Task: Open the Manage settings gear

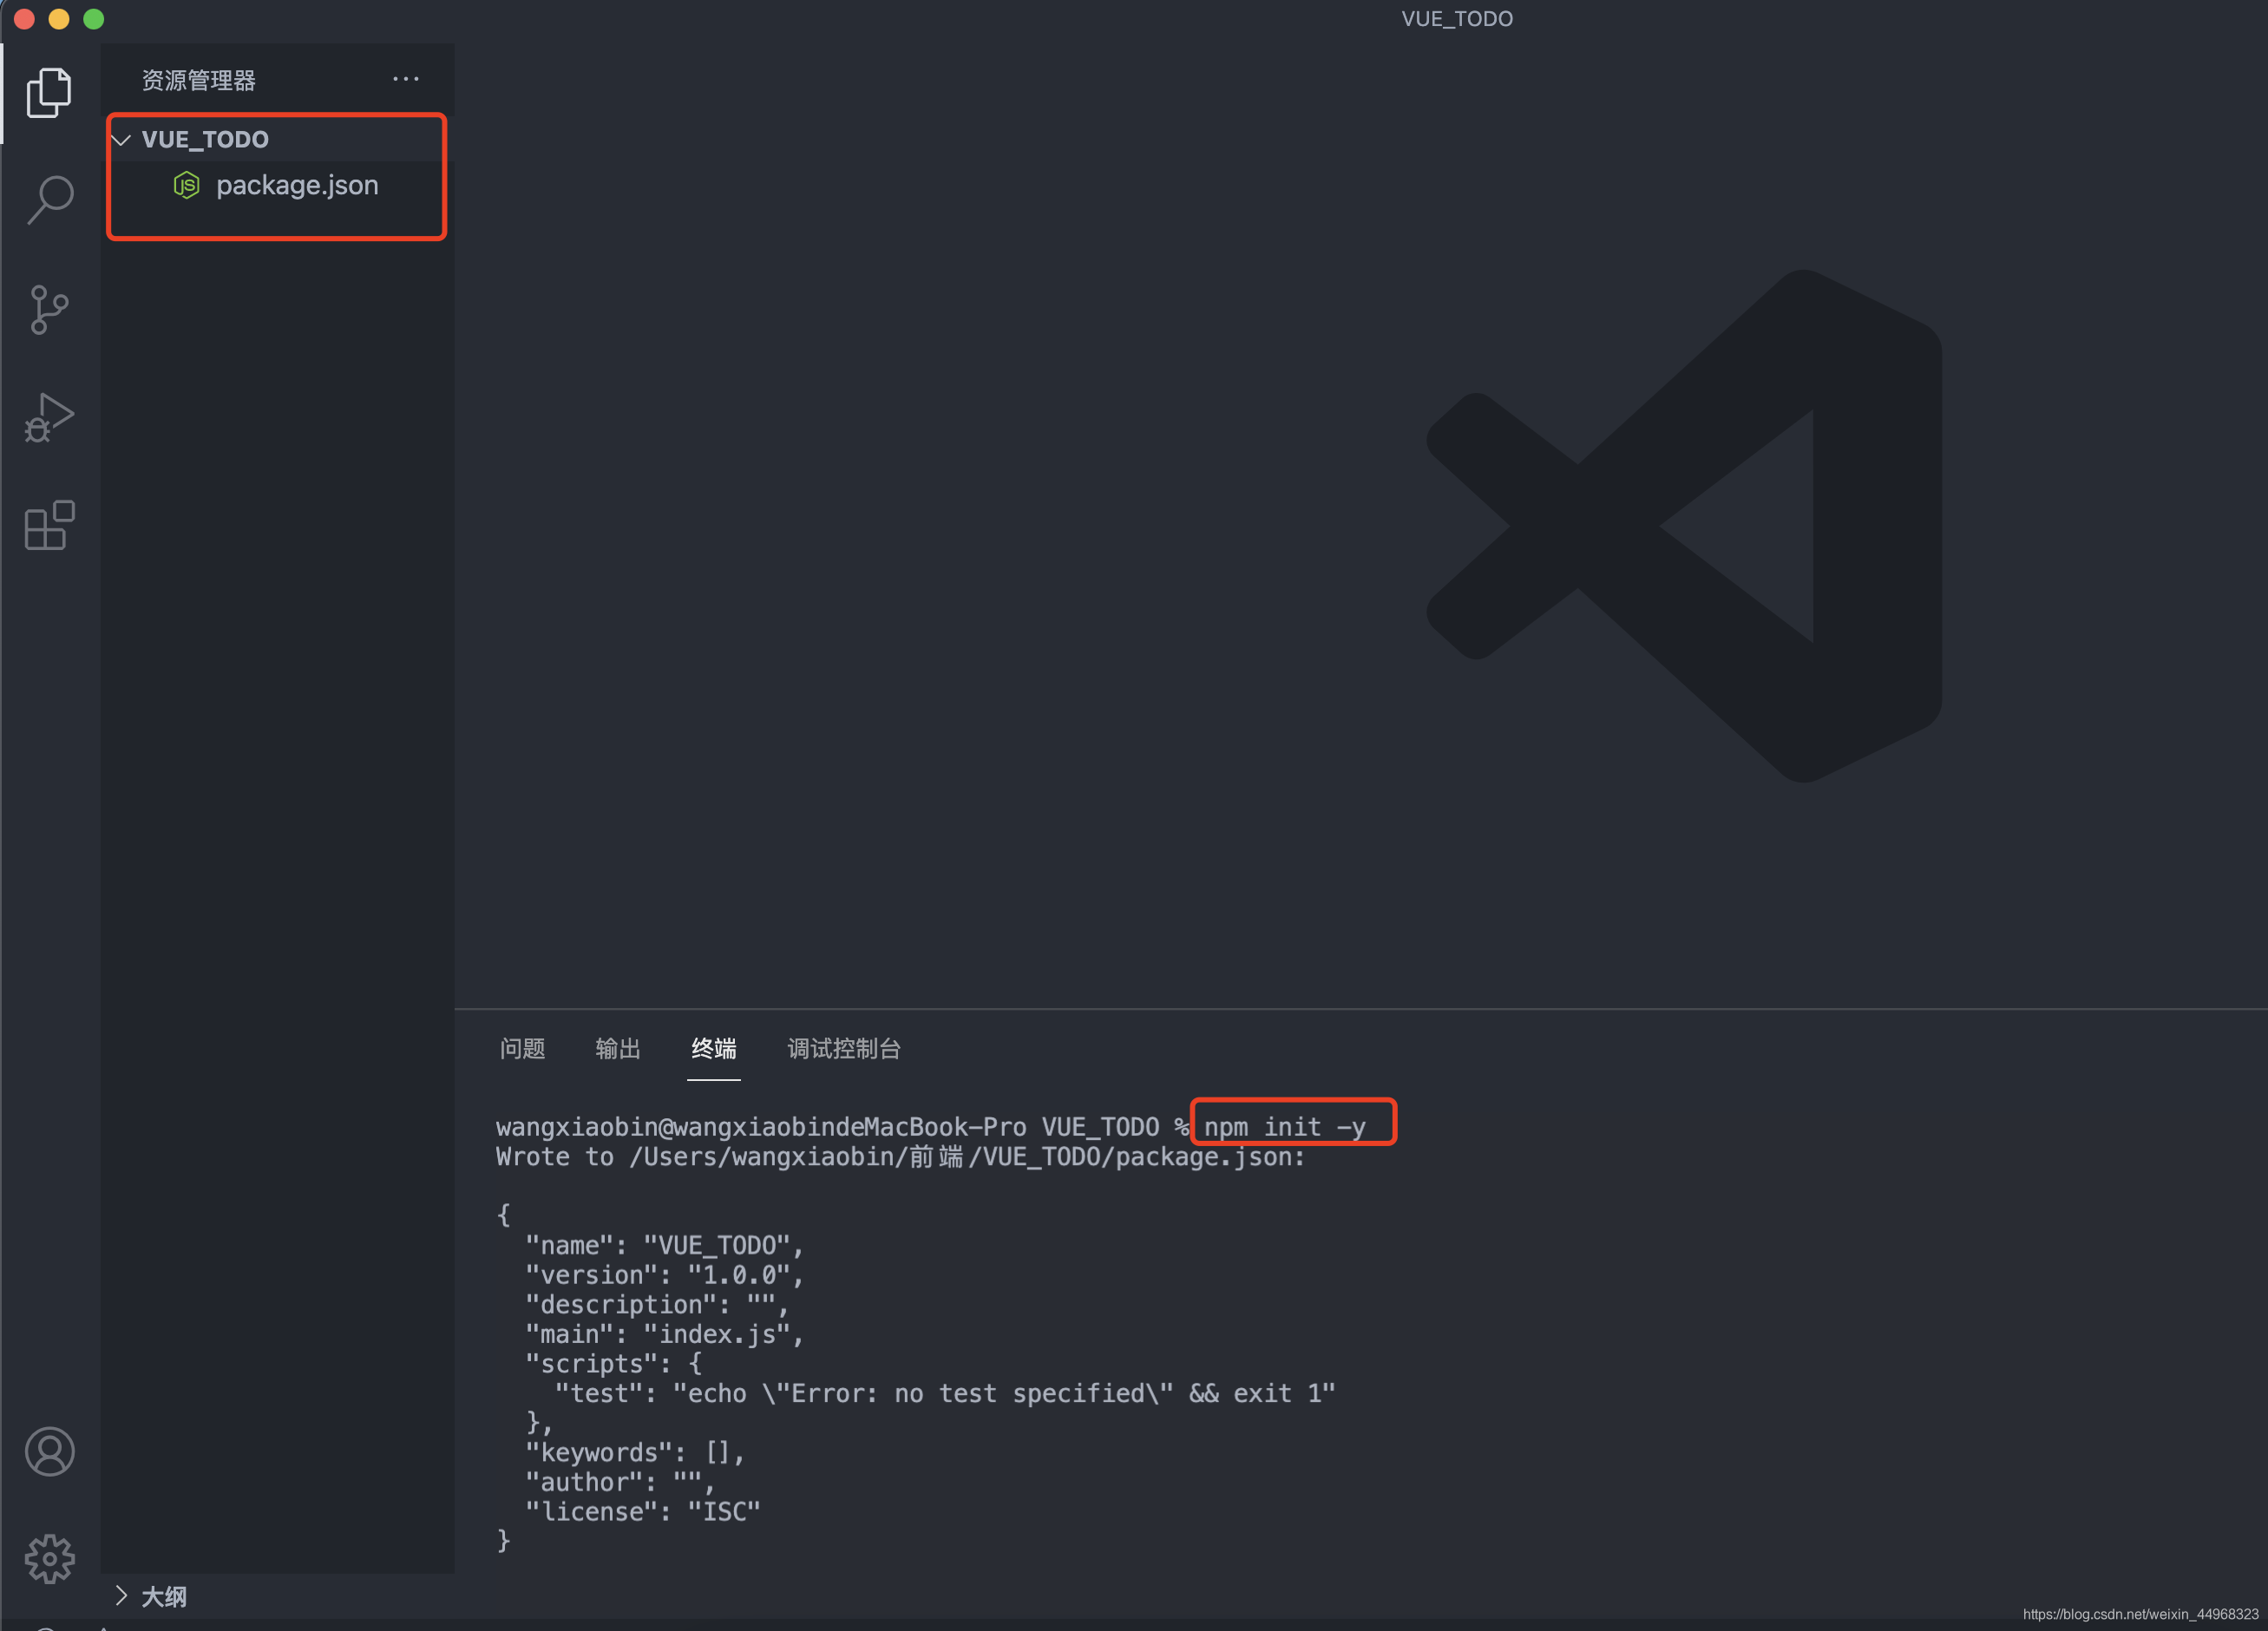Action: click(49, 1559)
